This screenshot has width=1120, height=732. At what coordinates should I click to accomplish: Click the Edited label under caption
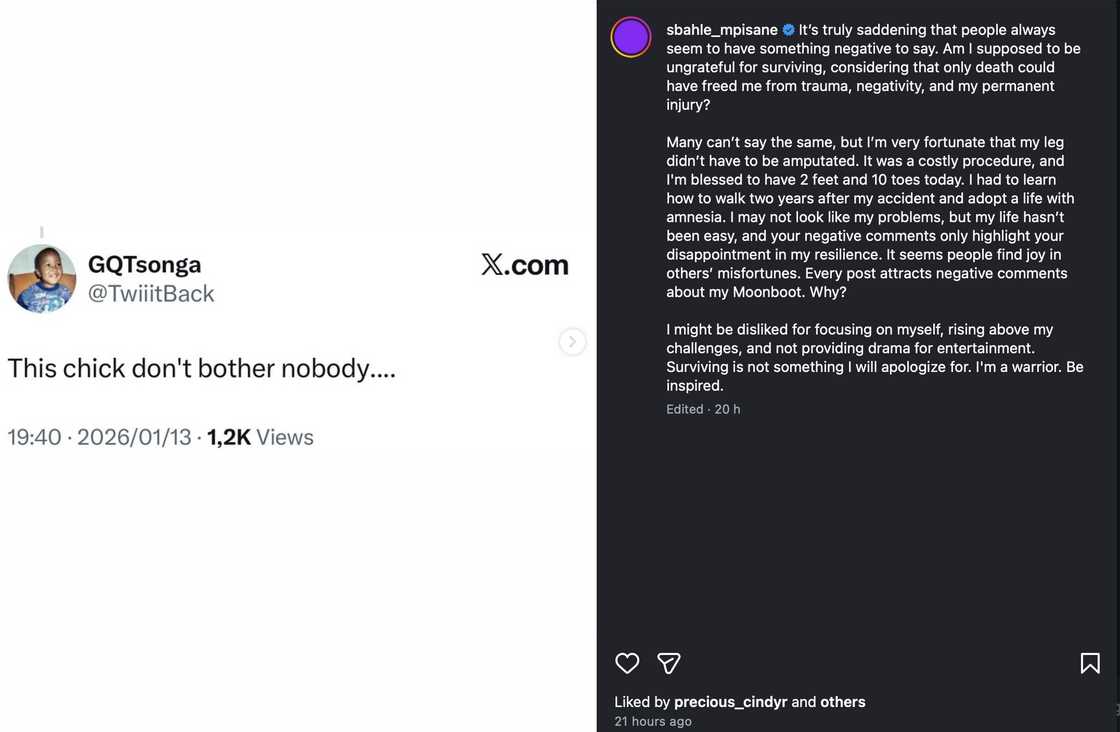685,409
